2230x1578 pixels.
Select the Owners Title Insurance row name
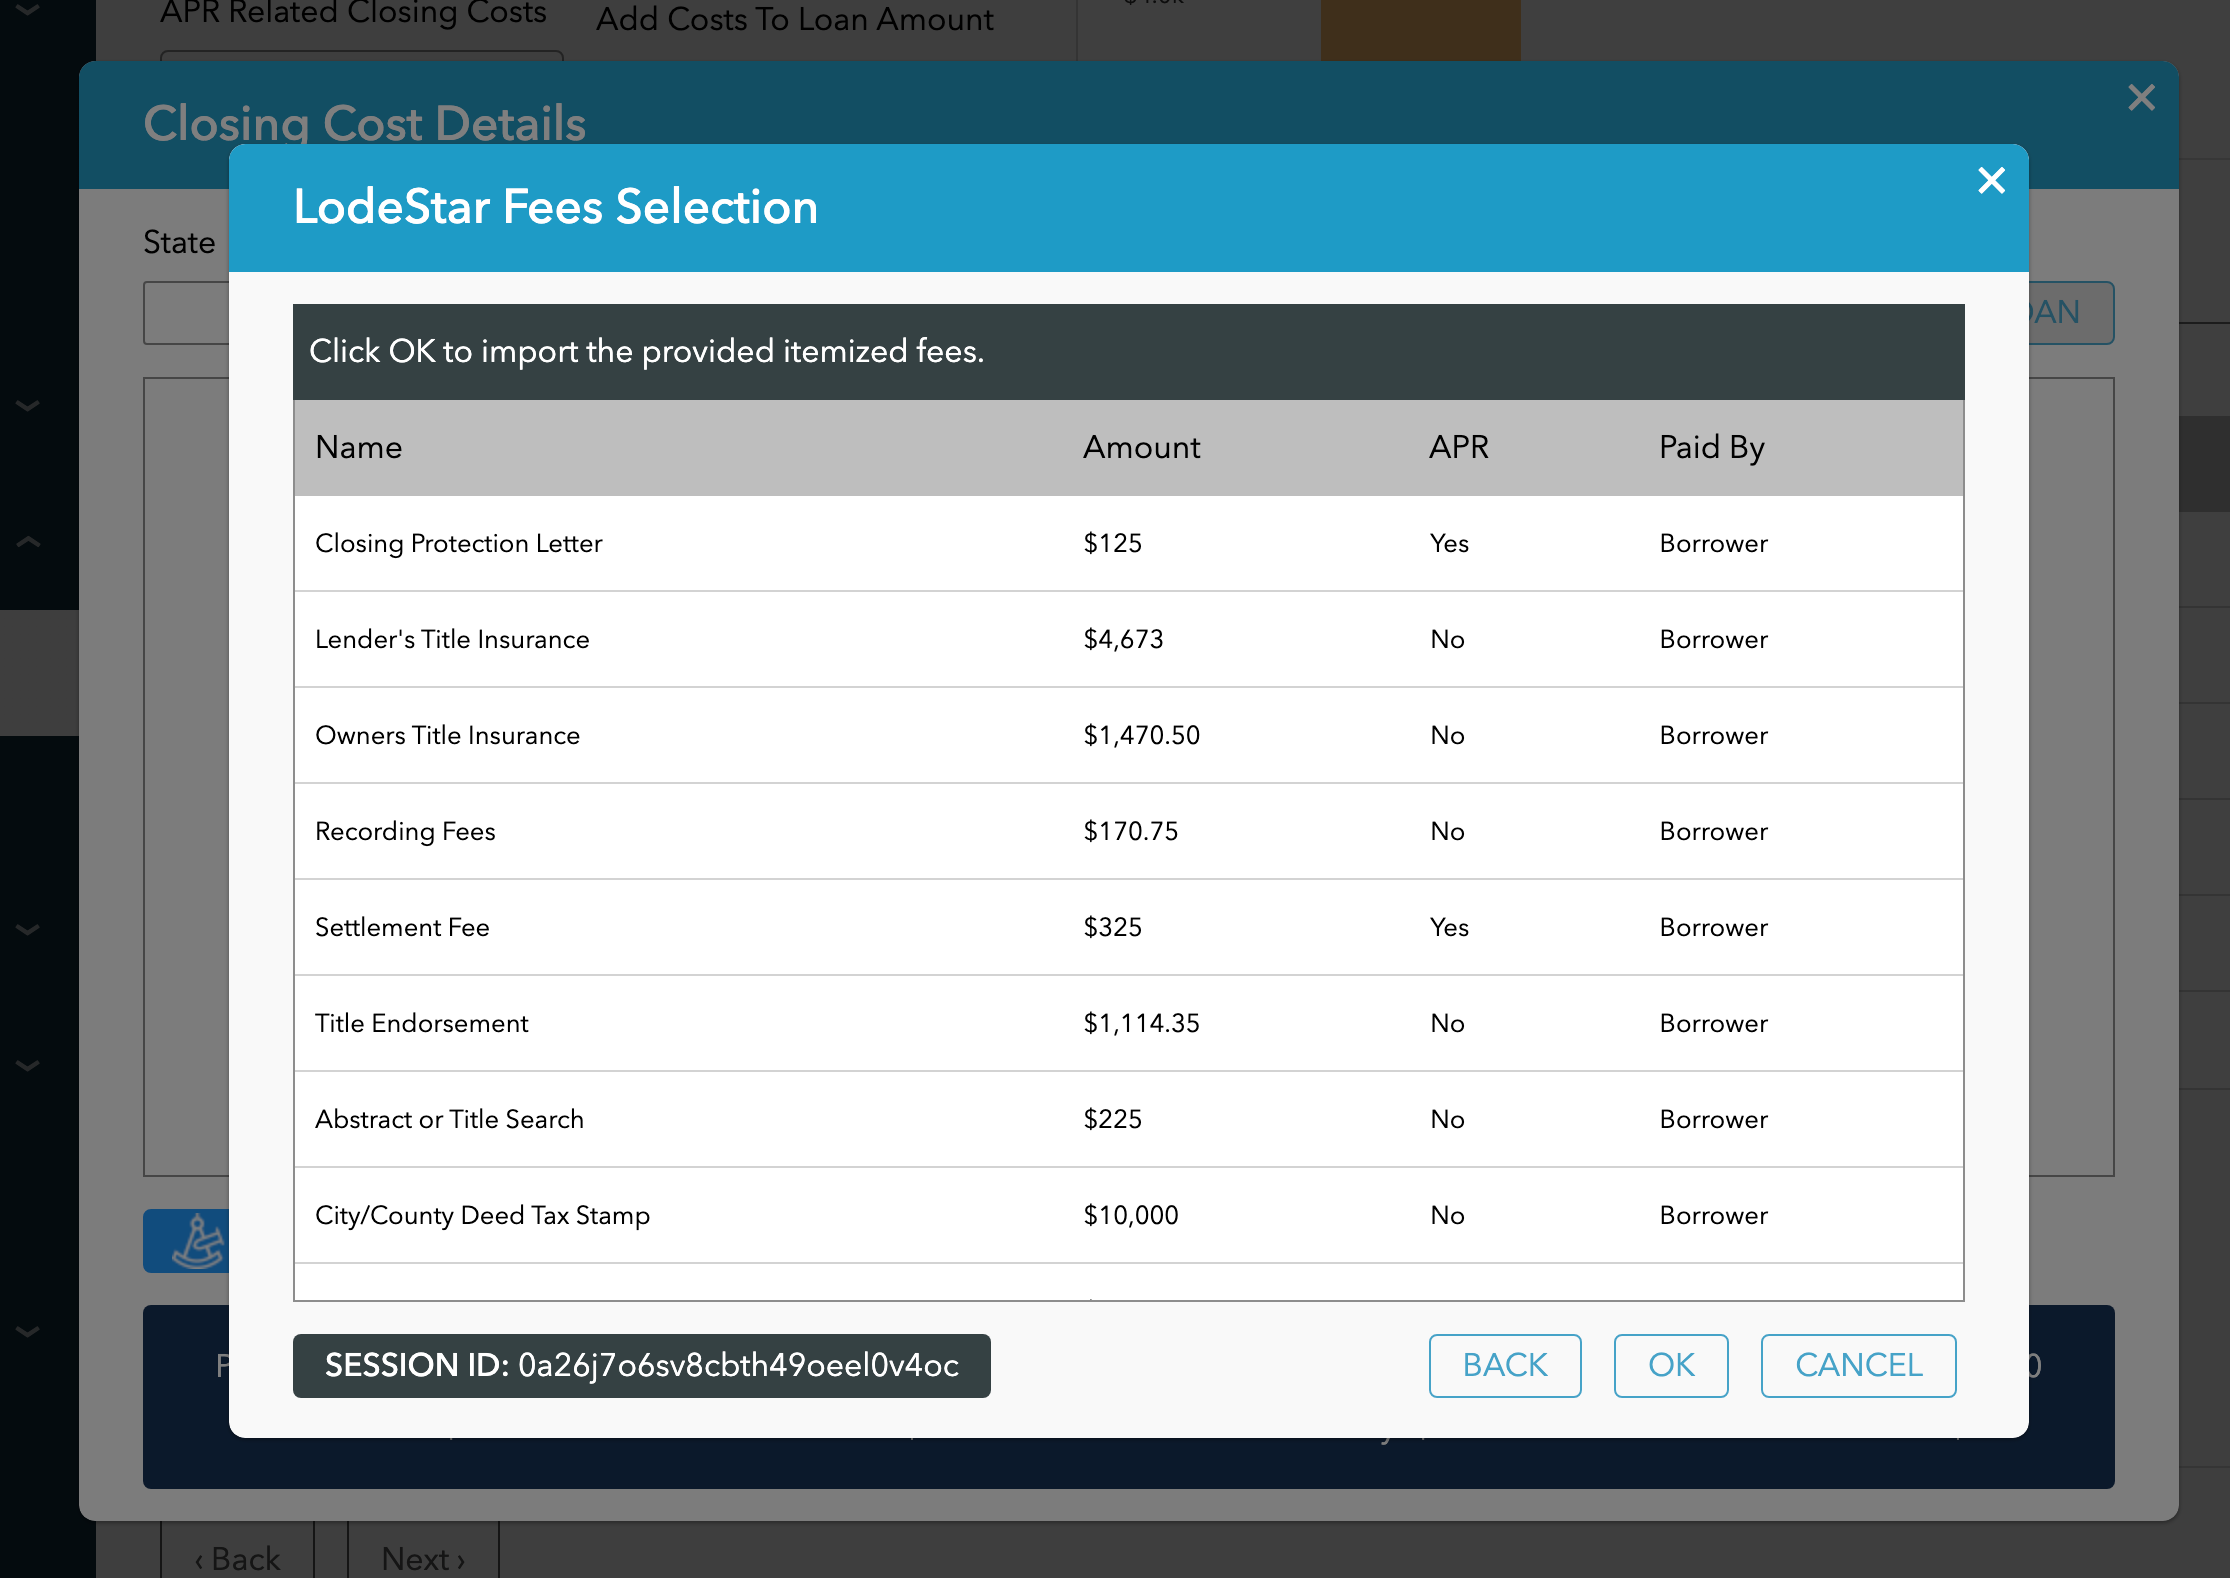(447, 735)
